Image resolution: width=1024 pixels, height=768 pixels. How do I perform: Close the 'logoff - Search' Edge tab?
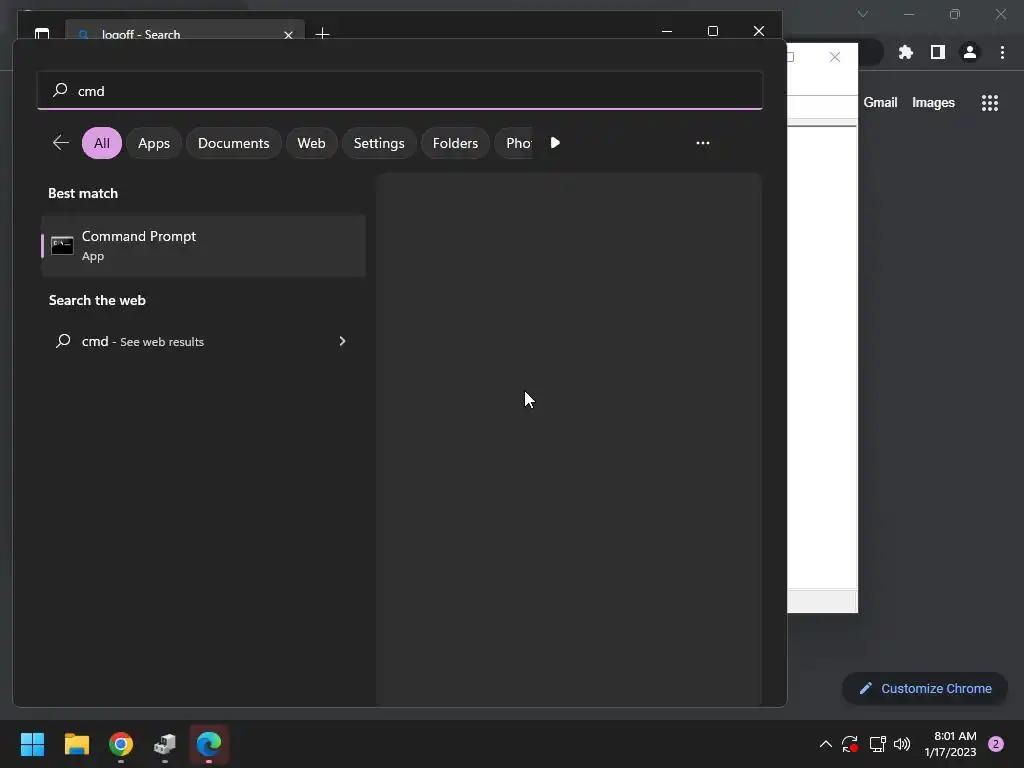pos(288,34)
